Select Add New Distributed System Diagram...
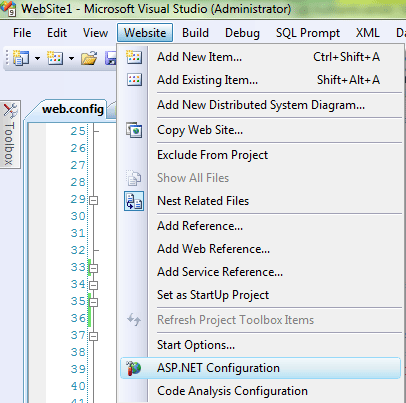This screenshot has width=406, height=403. [x=261, y=105]
